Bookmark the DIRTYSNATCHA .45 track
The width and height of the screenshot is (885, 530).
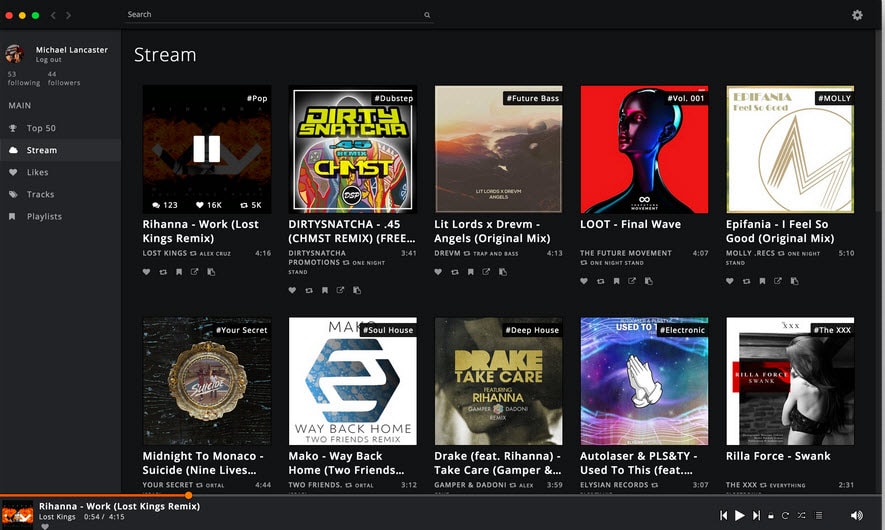(x=324, y=291)
